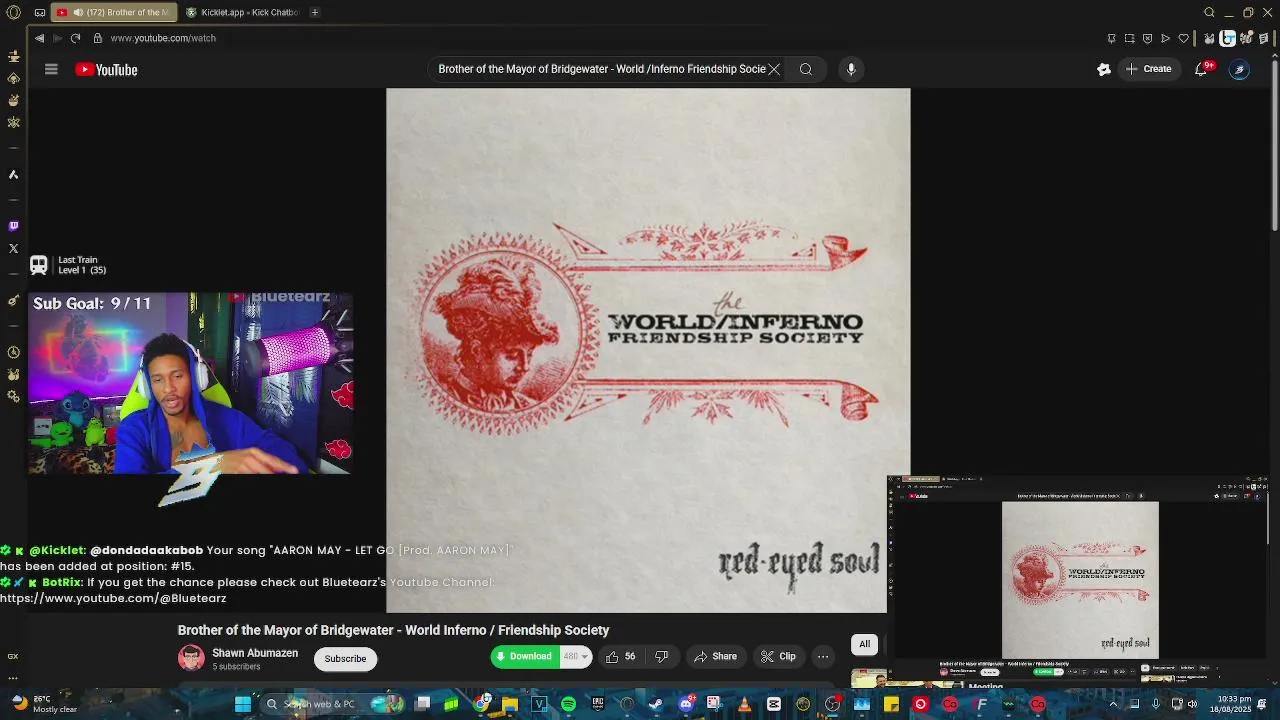Like the video with thumbs up
Image resolution: width=1280 pixels, height=720 pixels.
(x=621, y=657)
